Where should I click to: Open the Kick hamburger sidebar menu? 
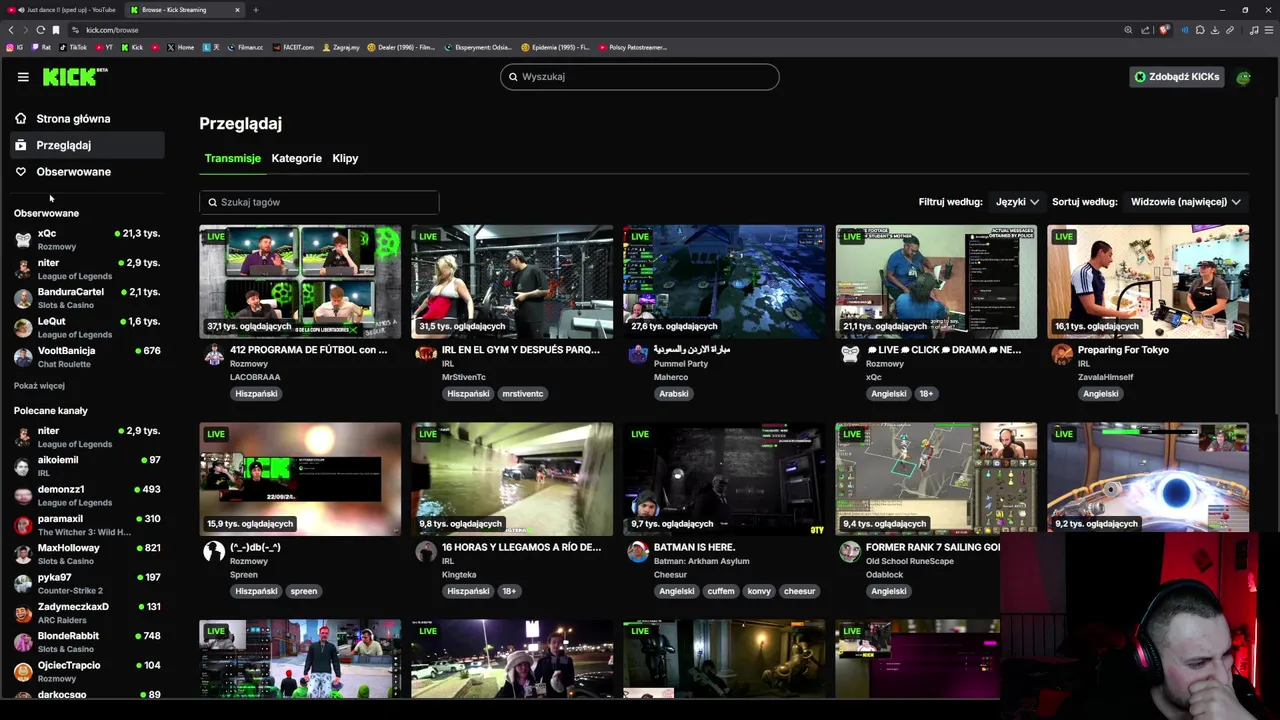click(23, 77)
